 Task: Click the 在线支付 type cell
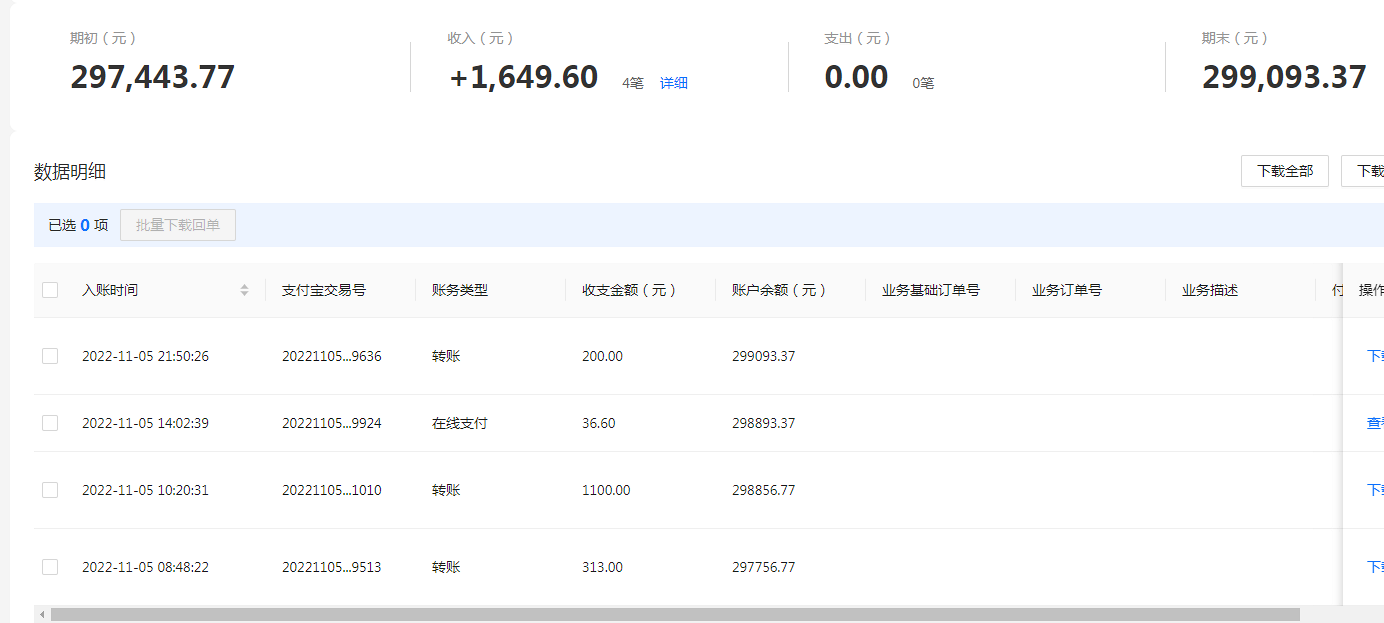pos(460,423)
